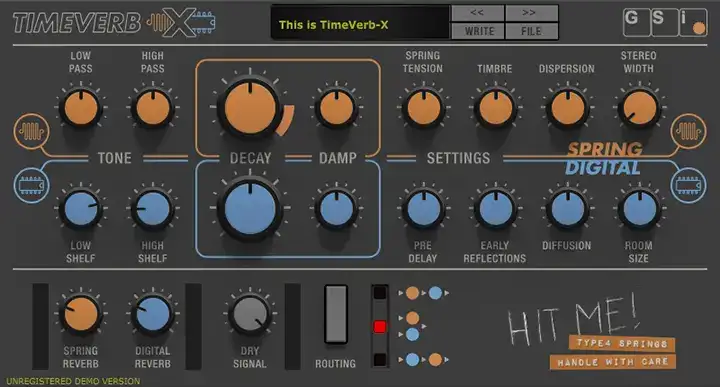Click the HIT ME! spring label
720x387 pixels.
[574, 319]
